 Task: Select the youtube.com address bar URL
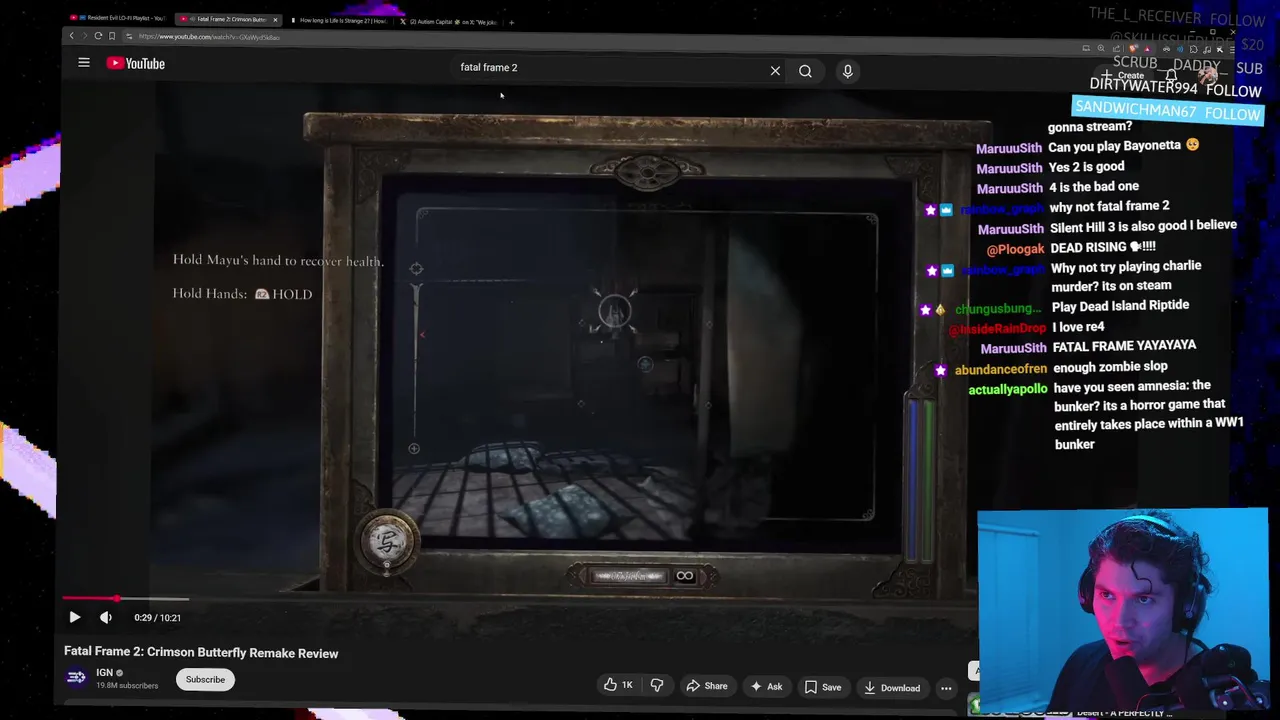[209, 37]
